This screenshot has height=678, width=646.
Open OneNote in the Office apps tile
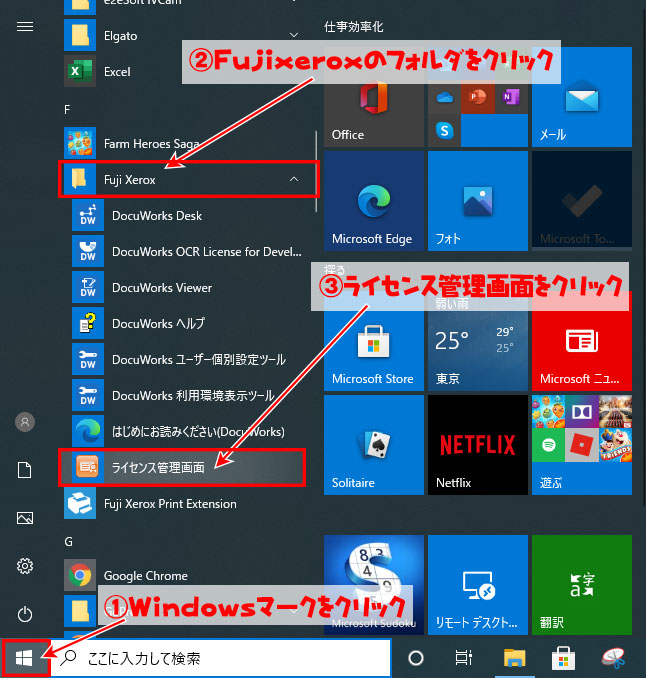coord(511,97)
